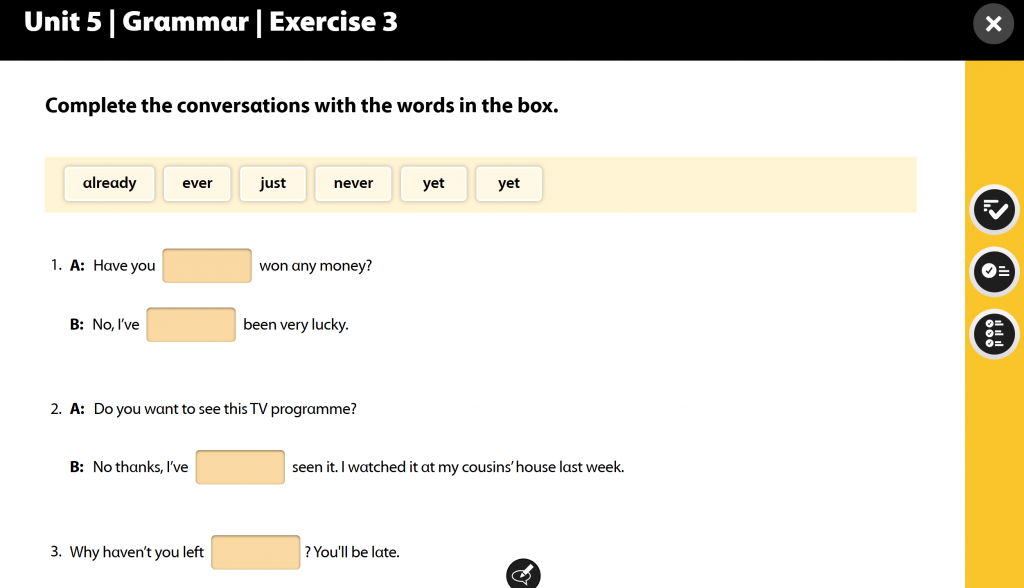Open the pen annotation tool at bottom
The height and width of the screenshot is (588, 1024).
tap(523, 574)
